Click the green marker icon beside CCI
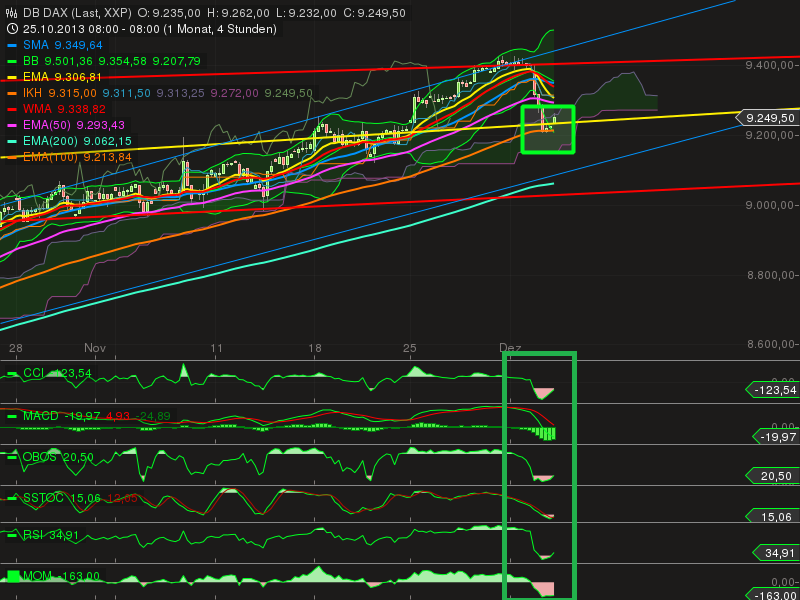The image size is (800, 600). (11, 371)
